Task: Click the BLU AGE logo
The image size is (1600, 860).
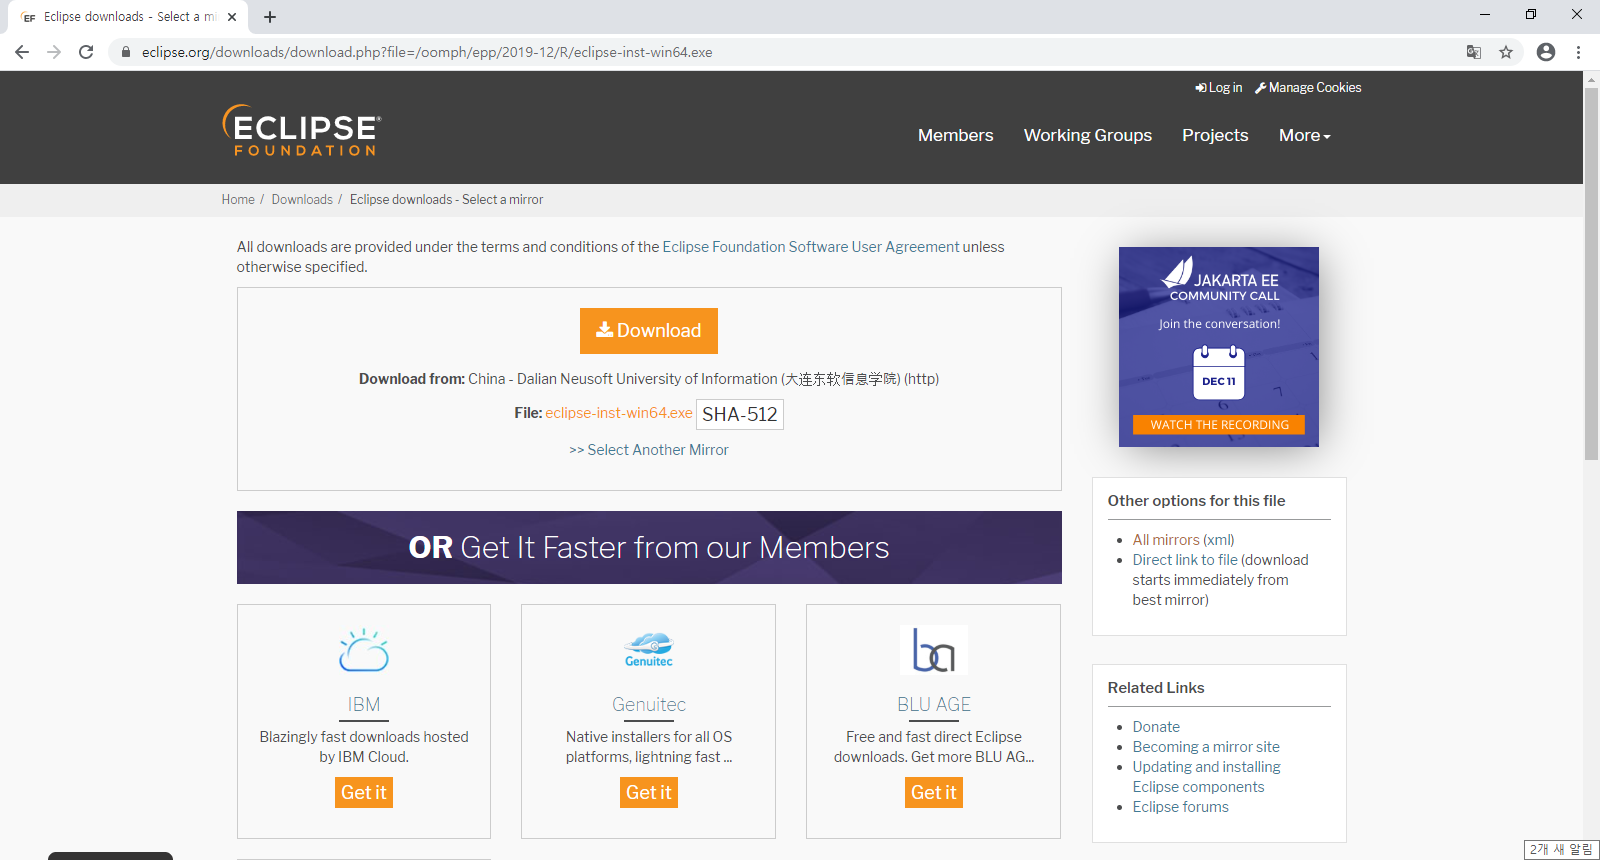Action: 934,650
